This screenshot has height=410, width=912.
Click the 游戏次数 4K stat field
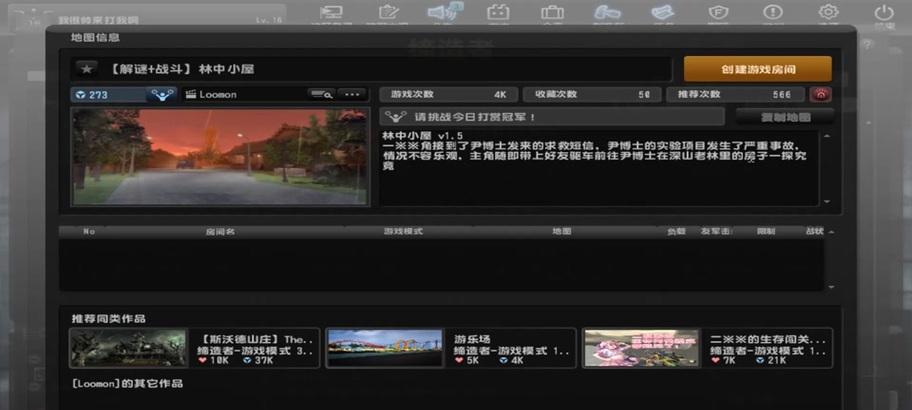tap(448, 95)
